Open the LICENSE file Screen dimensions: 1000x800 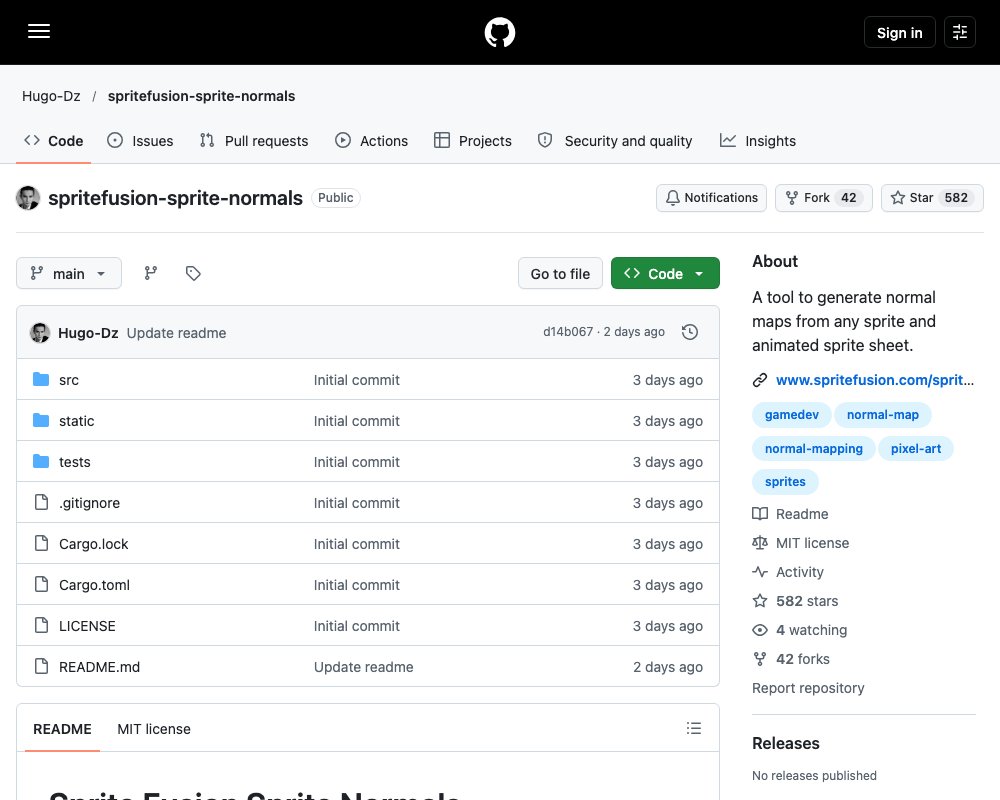click(87, 626)
